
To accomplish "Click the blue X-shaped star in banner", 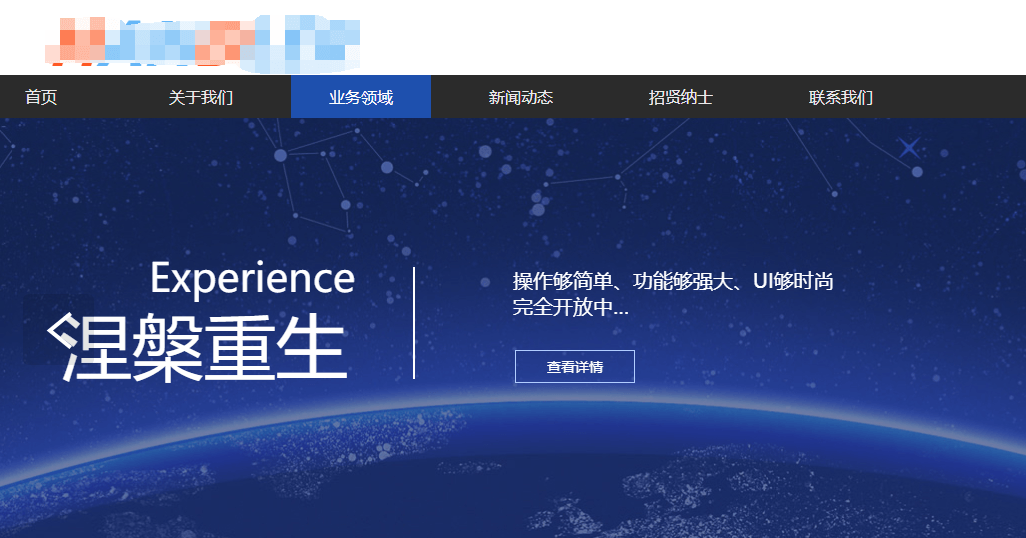I will tap(909, 148).
